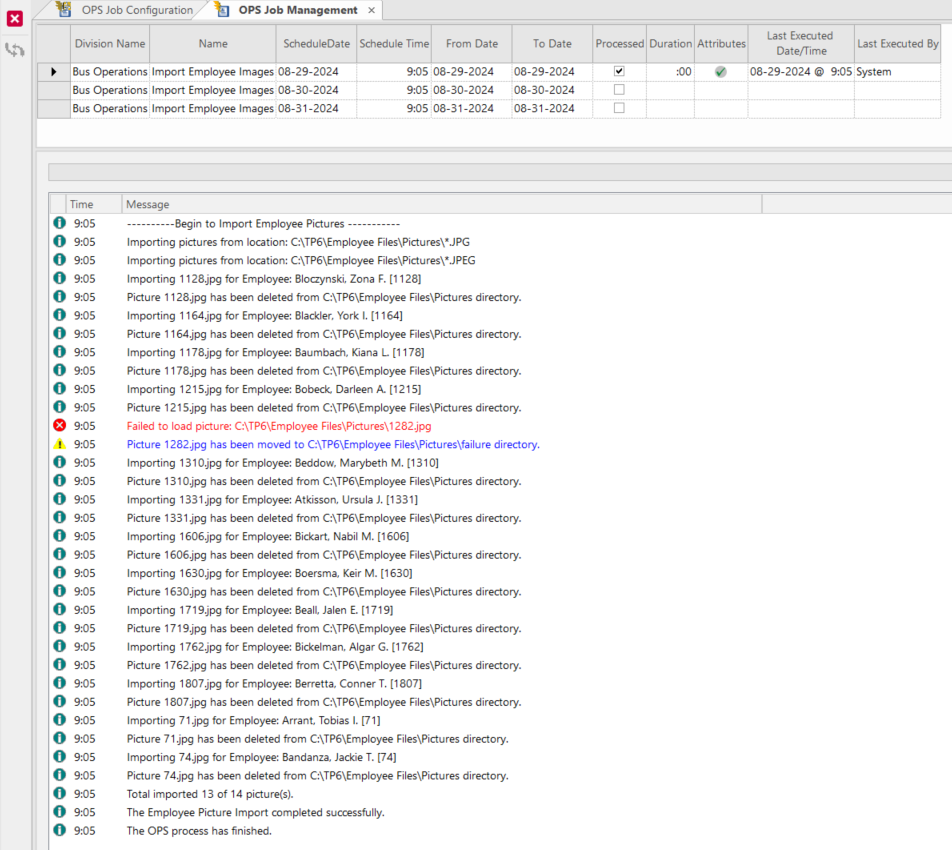Select the 'Failed to load picture' log message

[279, 426]
